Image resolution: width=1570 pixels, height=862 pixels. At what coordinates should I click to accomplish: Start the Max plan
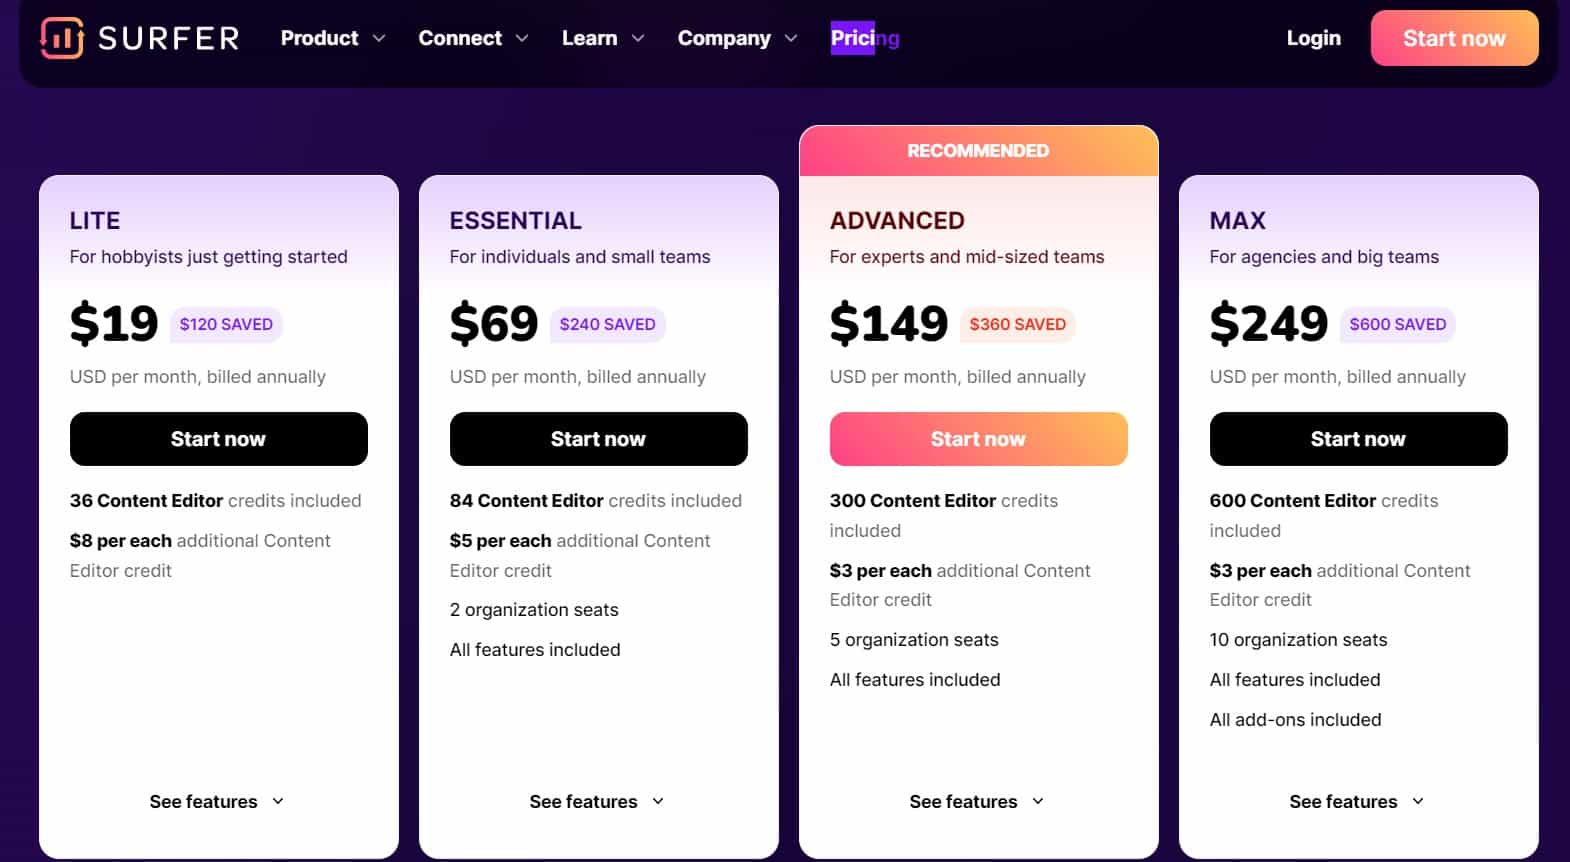click(x=1359, y=439)
